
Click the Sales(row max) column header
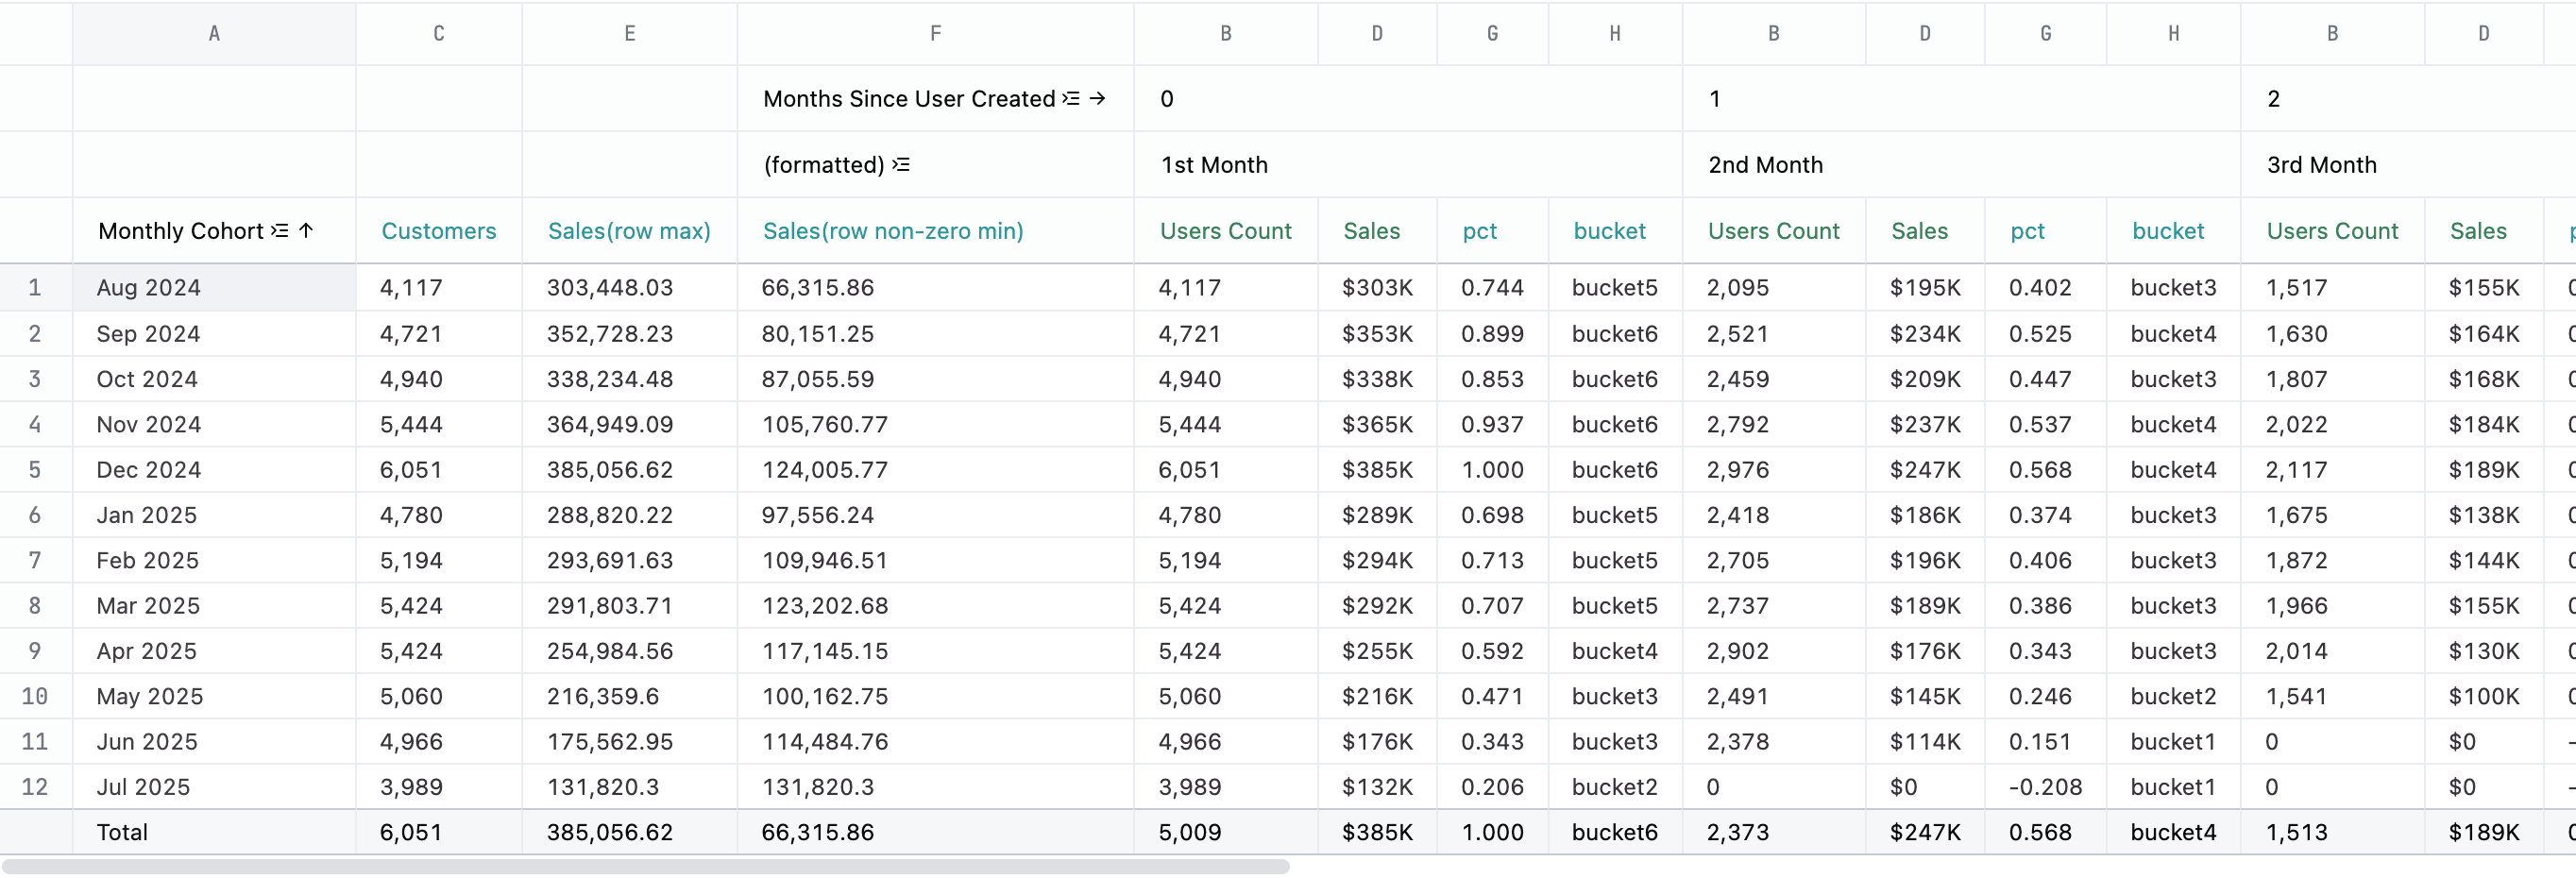629,231
